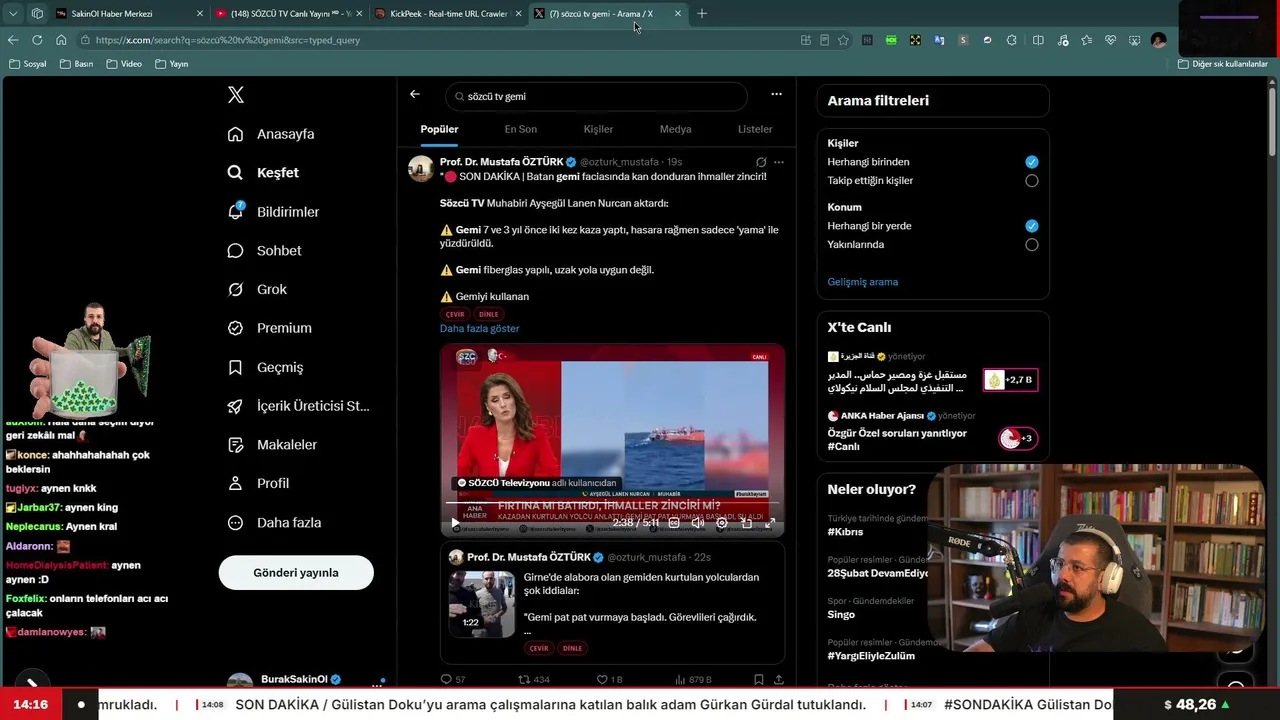
Task: Share Prof. Dr. Mustafa Öztürk's post
Action: [x=779, y=680]
